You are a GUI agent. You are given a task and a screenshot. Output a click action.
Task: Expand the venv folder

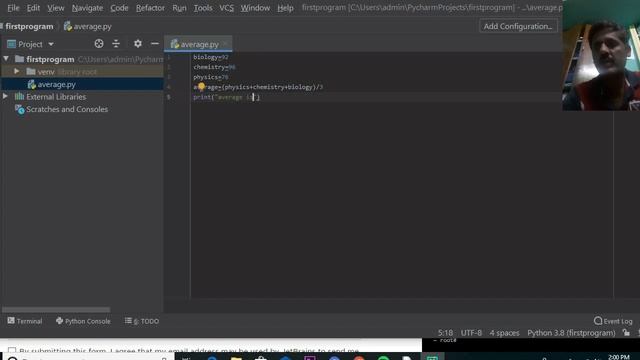(x=16, y=71)
